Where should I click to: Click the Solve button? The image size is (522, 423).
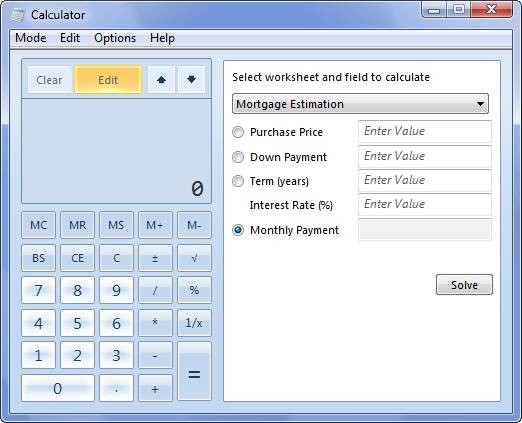point(464,285)
